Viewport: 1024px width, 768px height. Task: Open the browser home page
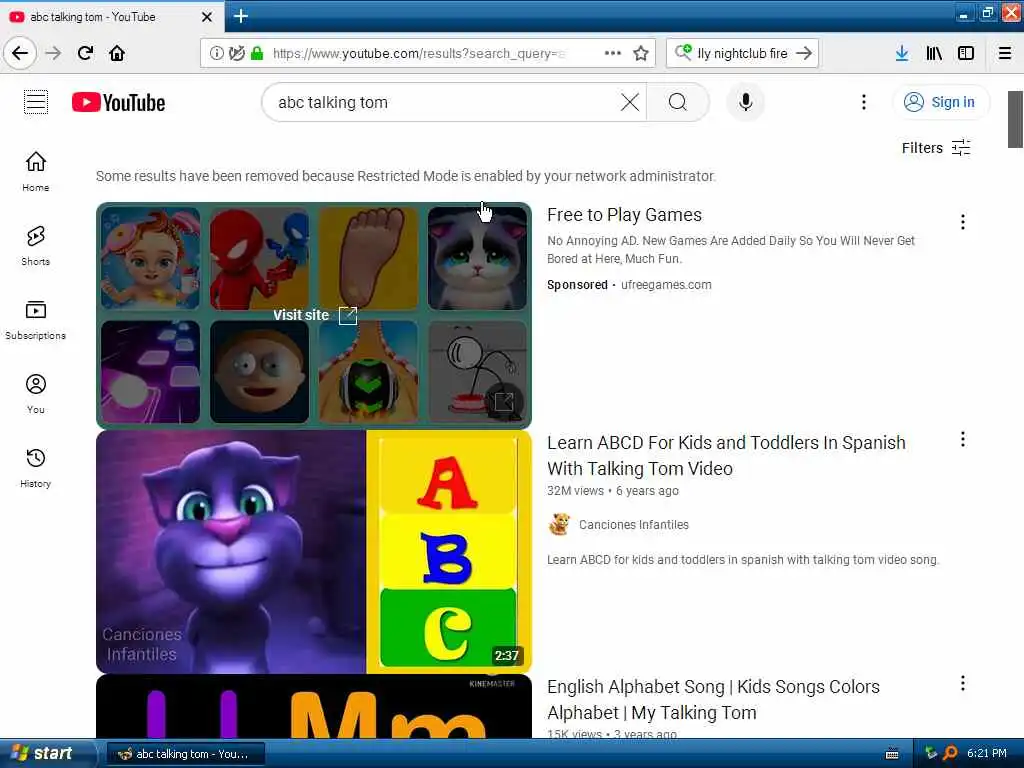click(x=117, y=53)
